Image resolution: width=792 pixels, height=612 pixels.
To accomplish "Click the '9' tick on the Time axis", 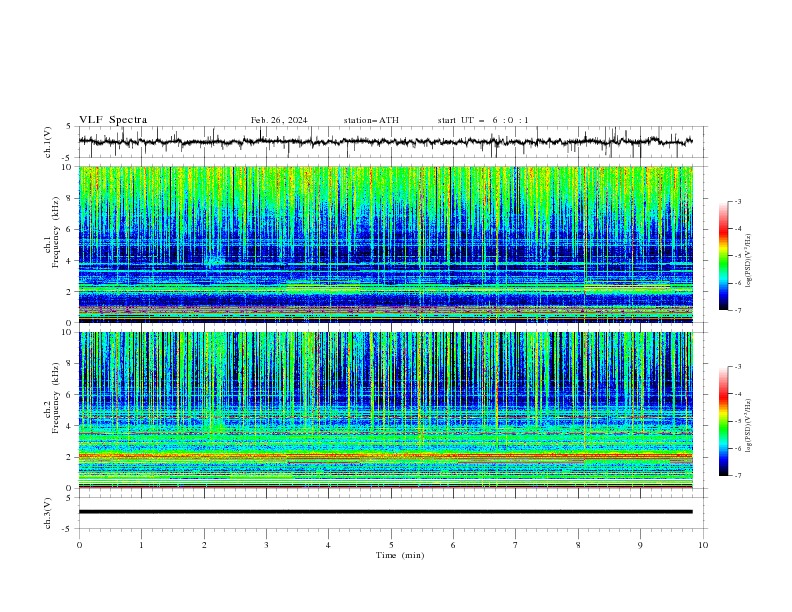I will coord(640,545).
